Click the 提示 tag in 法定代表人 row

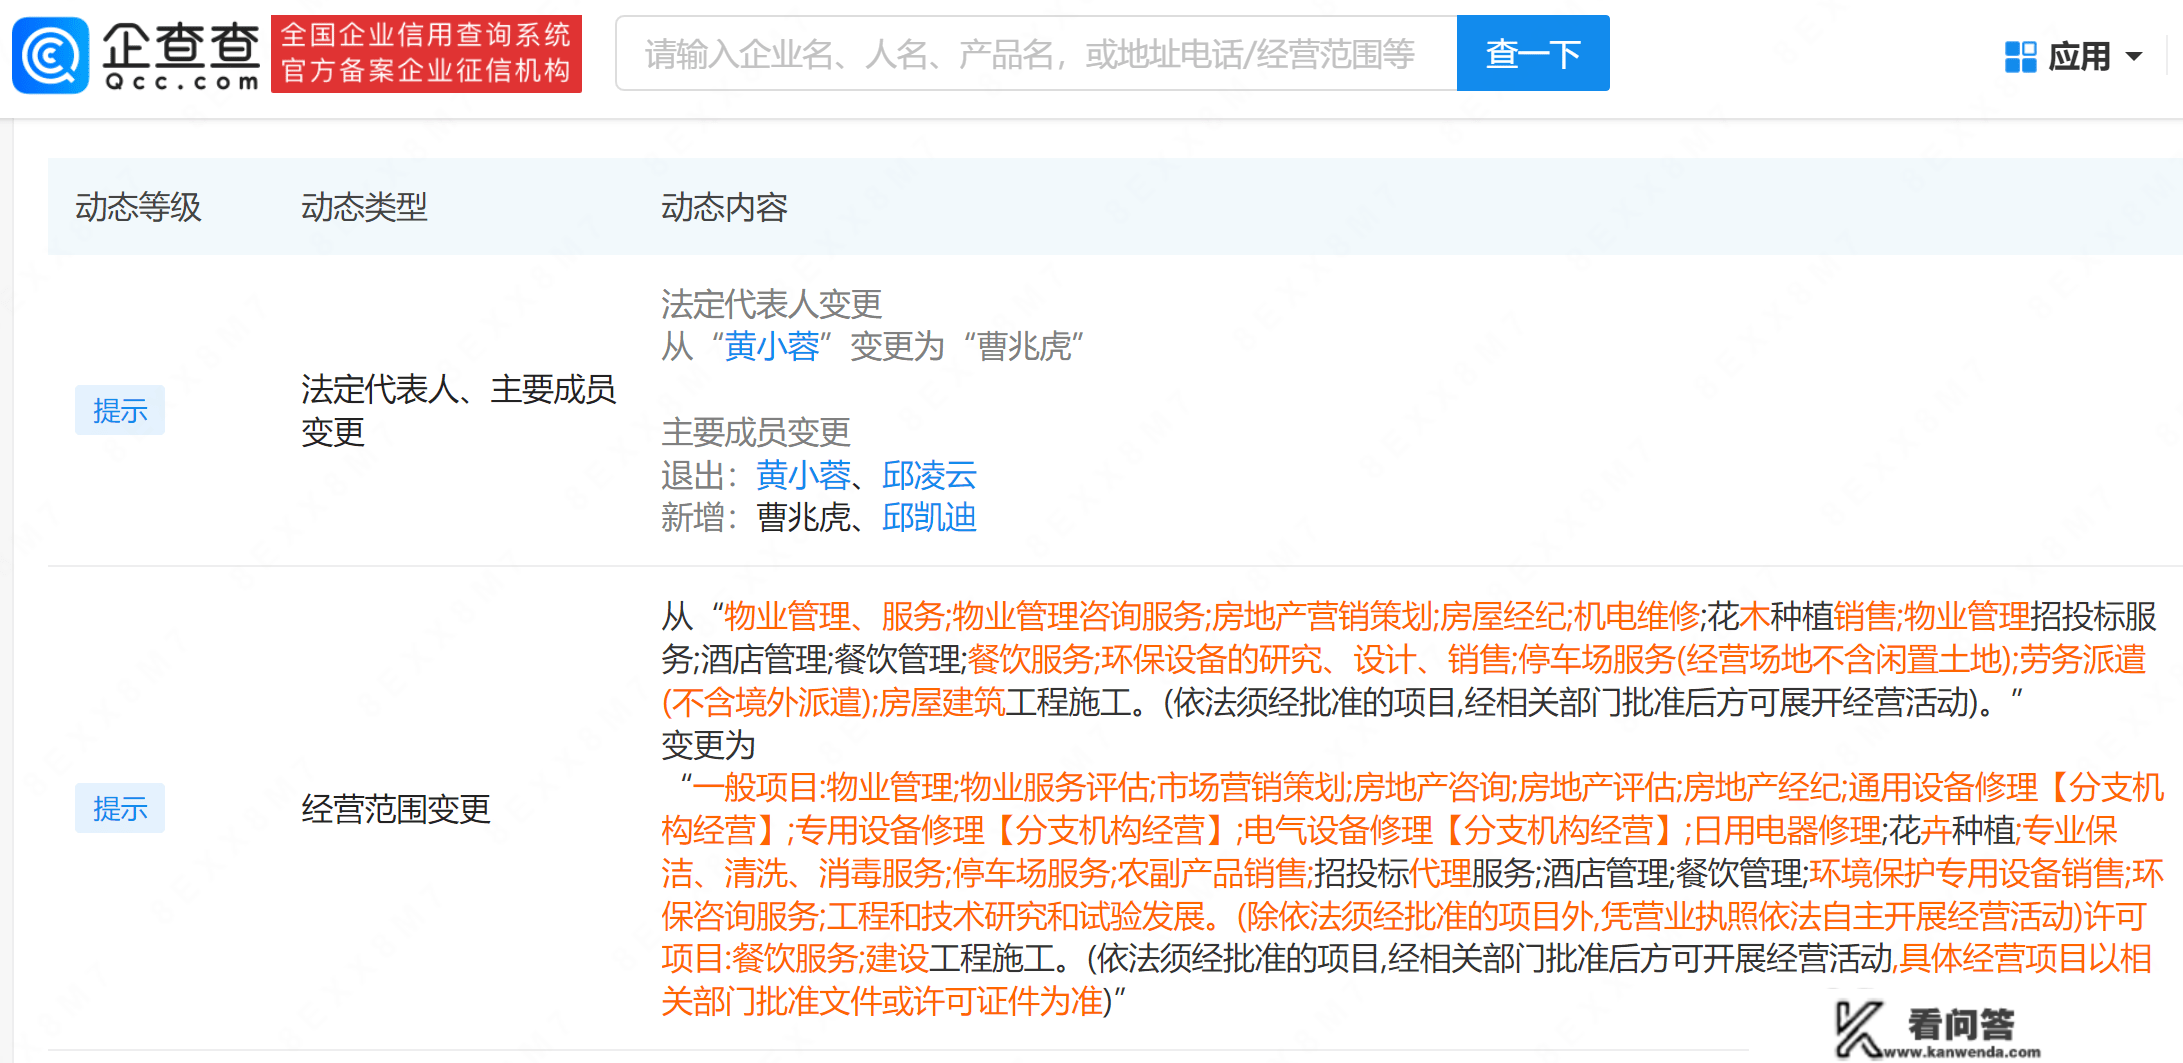click(x=120, y=410)
